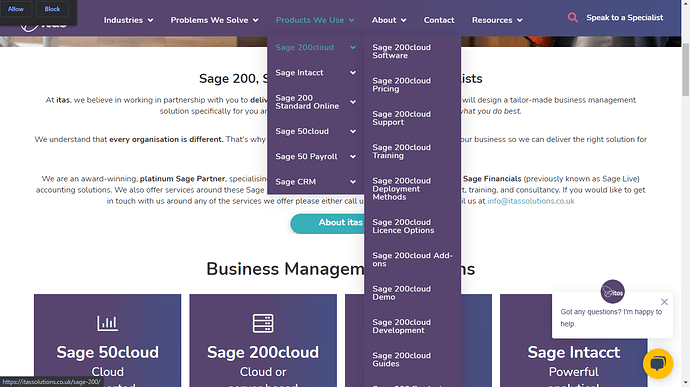The image size is (690, 387).
Task: Click the Sage Intacct card title
Action: (x=574, y=352)
